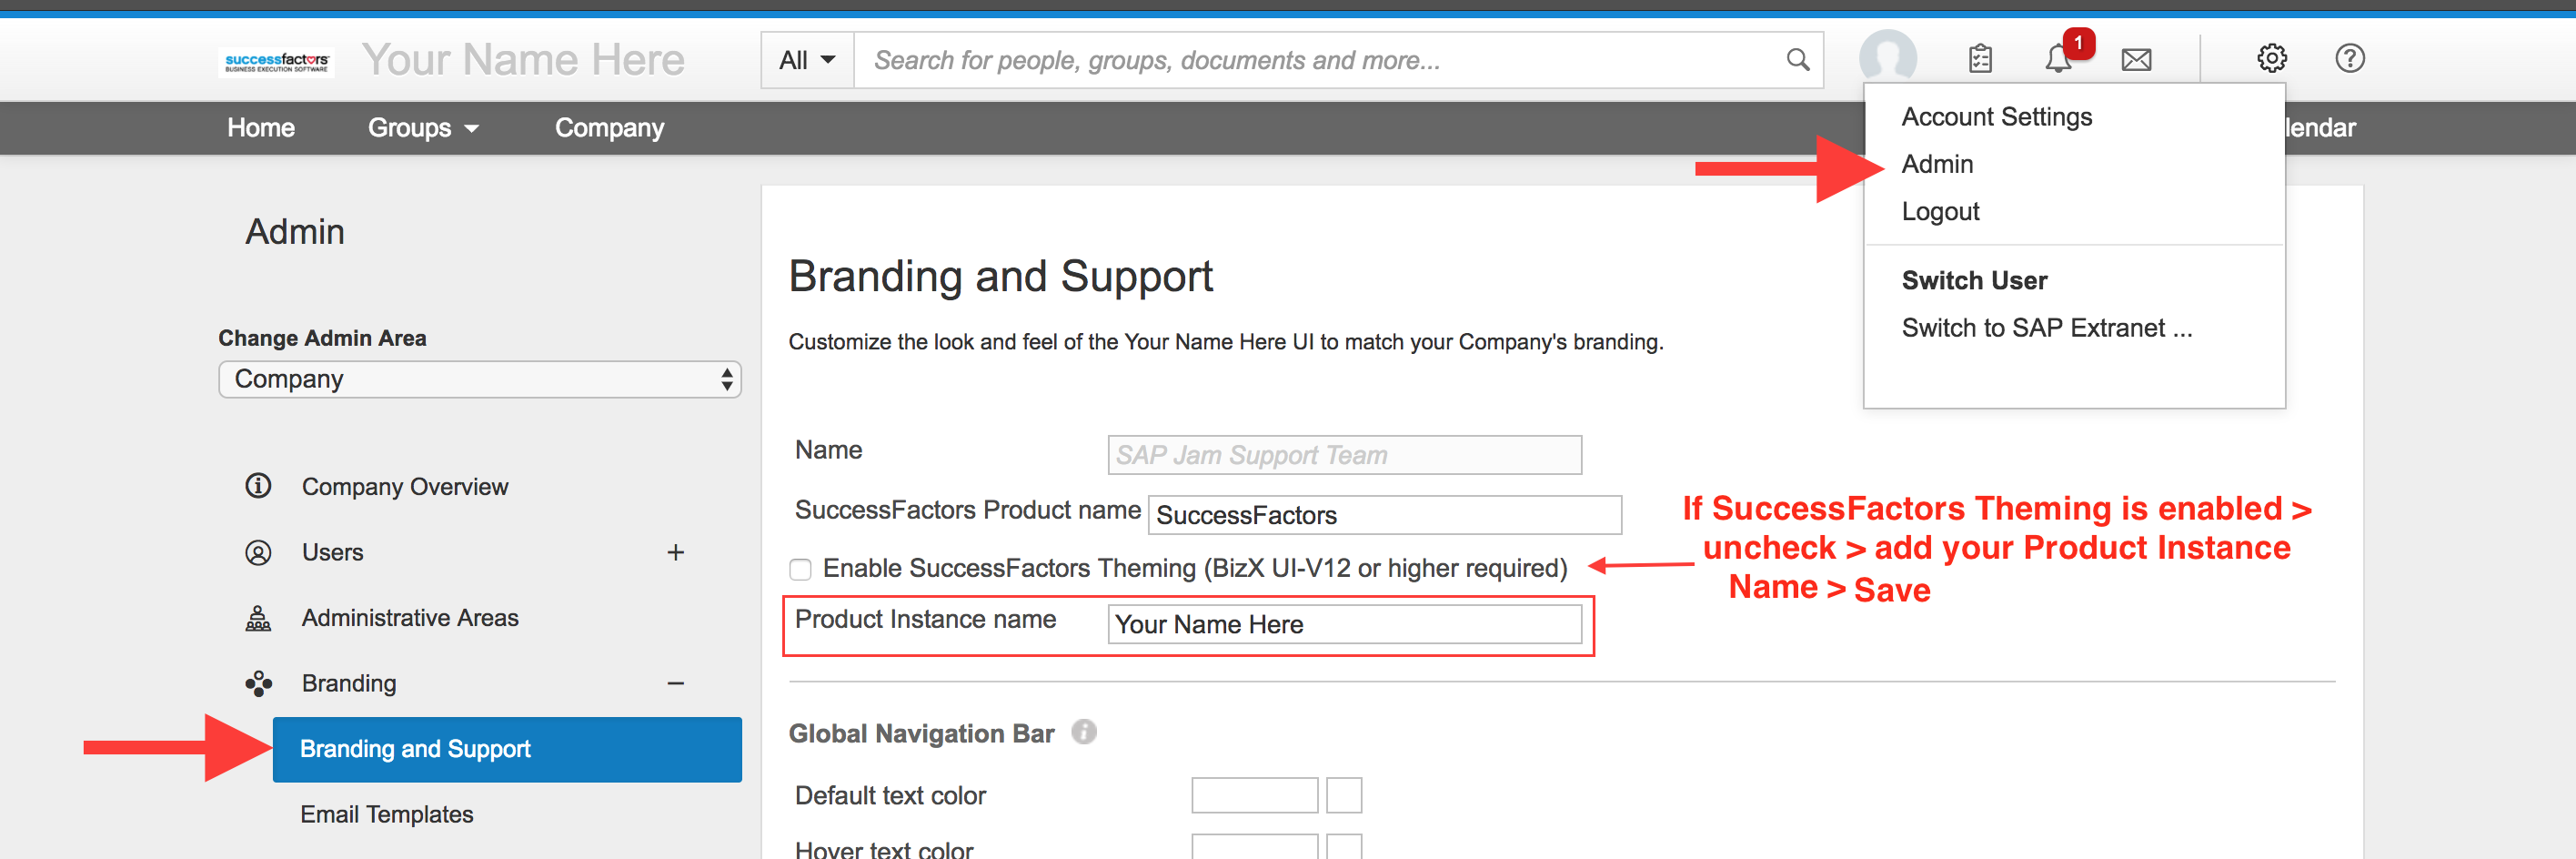Open Company Overview page
Screen dimensions: 2576x859
coord(404,486)
